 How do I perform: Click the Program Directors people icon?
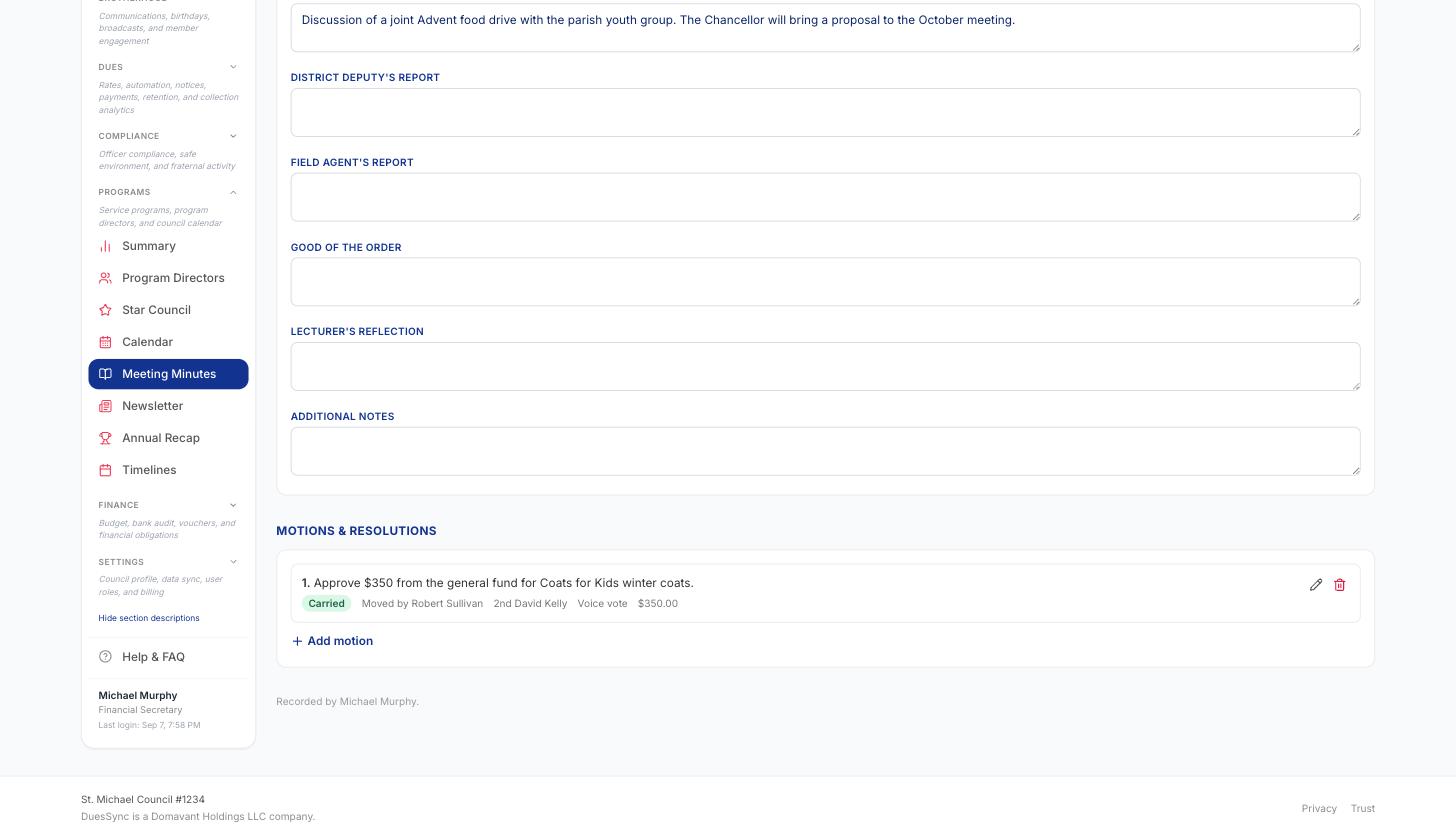click(x=105, y=278)
